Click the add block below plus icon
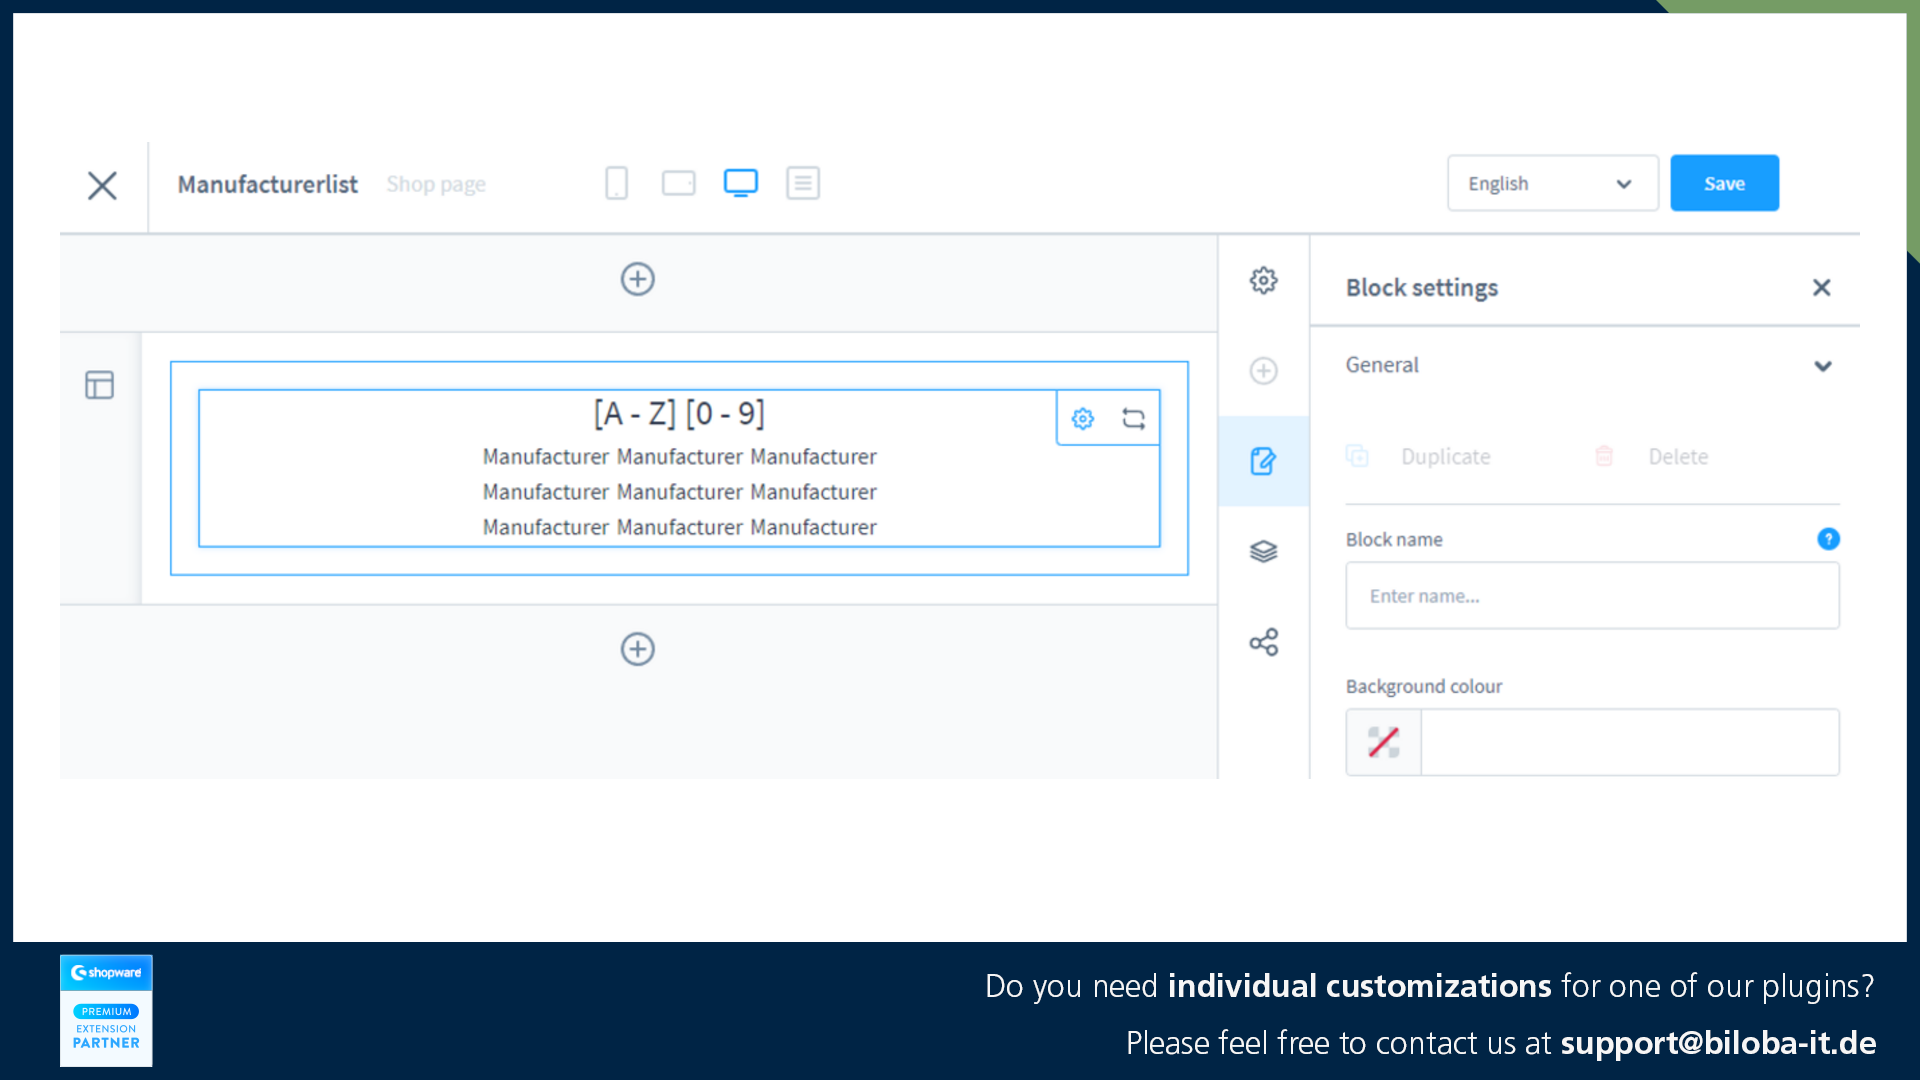This screenshot has width=1920, height=1080. coord(637,649)
